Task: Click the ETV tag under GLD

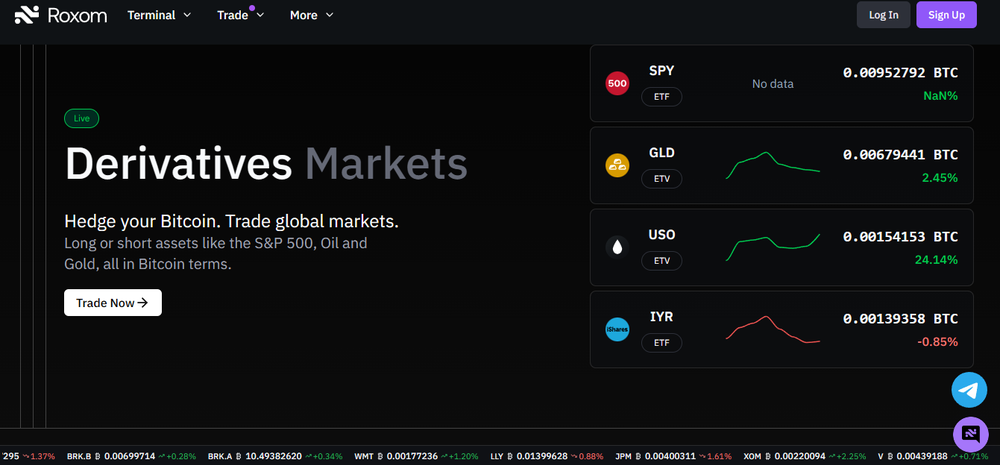Action: [661, 179]
